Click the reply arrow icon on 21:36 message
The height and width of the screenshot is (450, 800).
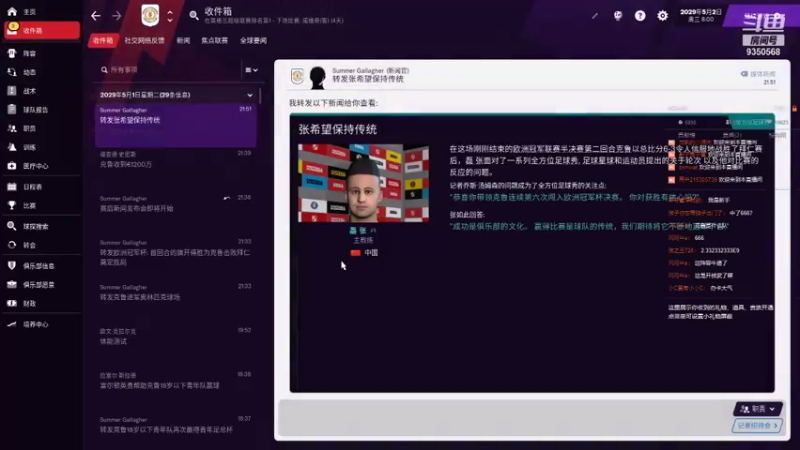(227, 198)
